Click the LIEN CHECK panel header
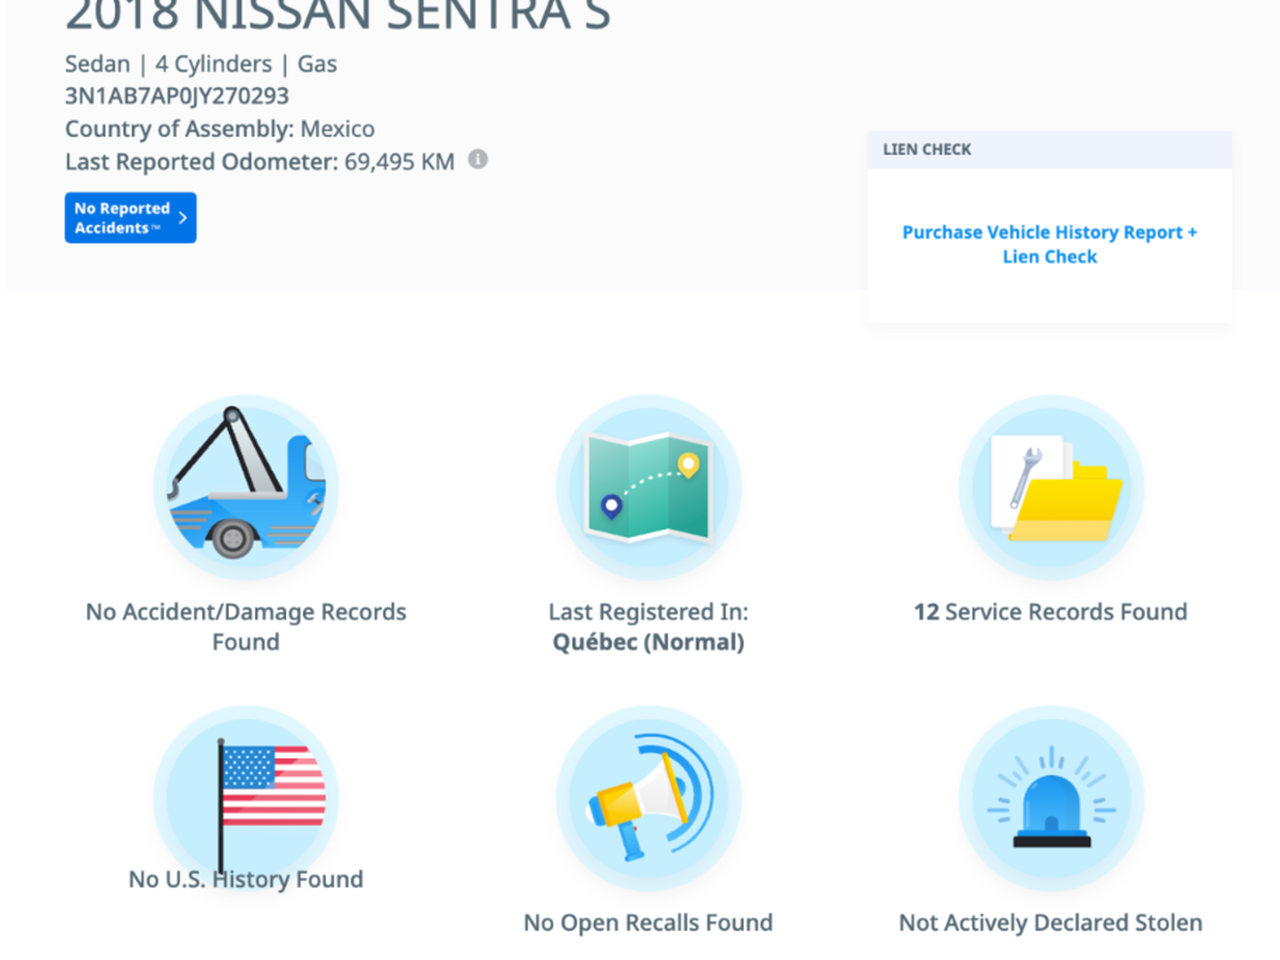The height and width of the screenshot is (960, 1280). click(1049, 150)
